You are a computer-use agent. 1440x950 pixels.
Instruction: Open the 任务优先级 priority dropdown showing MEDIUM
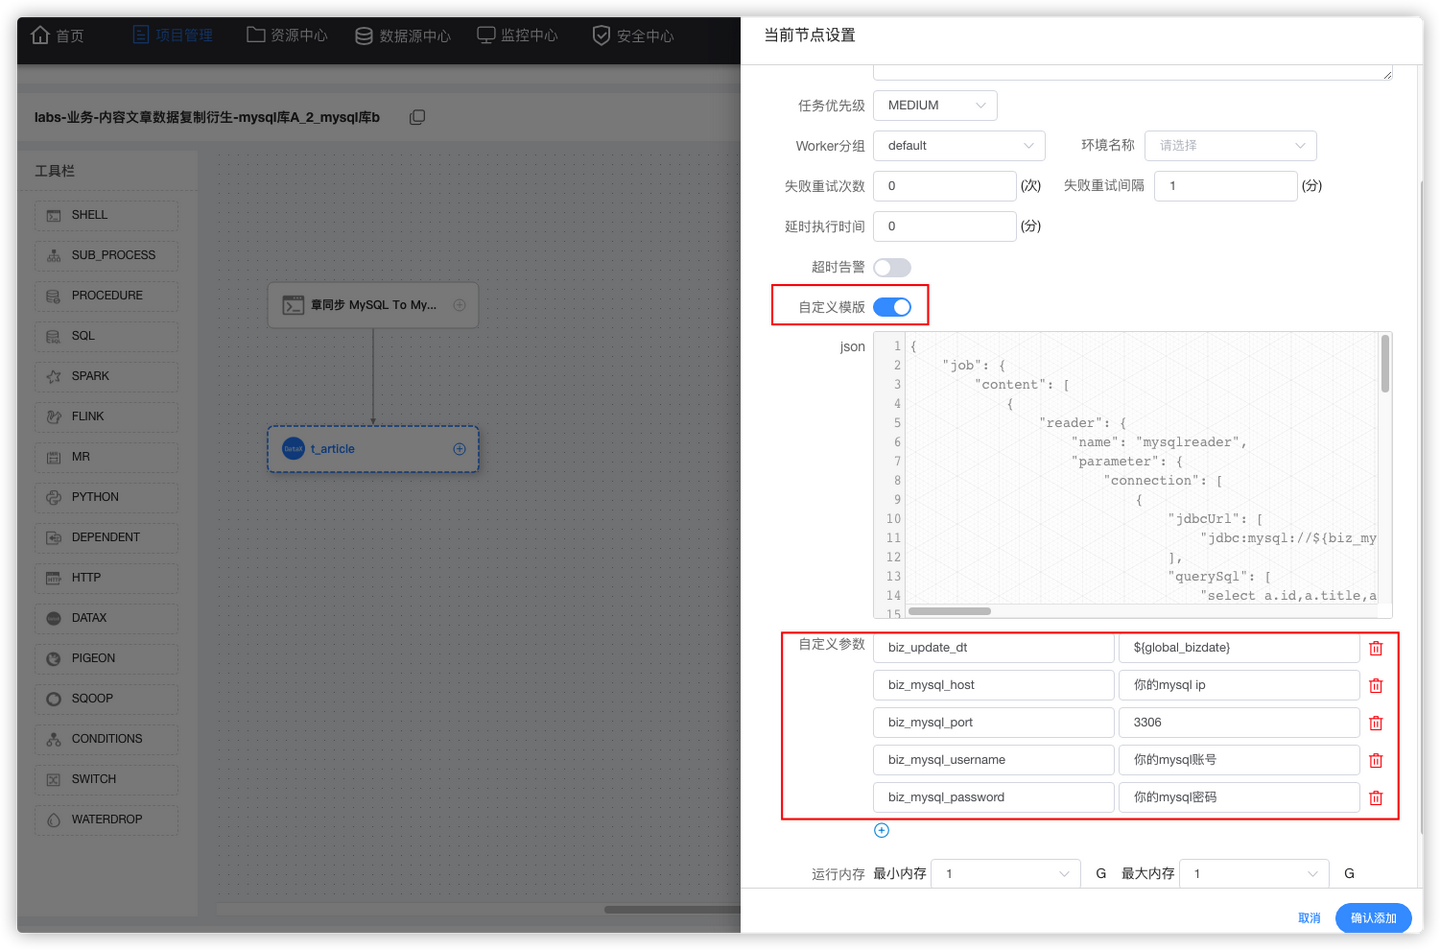(935, 105)
